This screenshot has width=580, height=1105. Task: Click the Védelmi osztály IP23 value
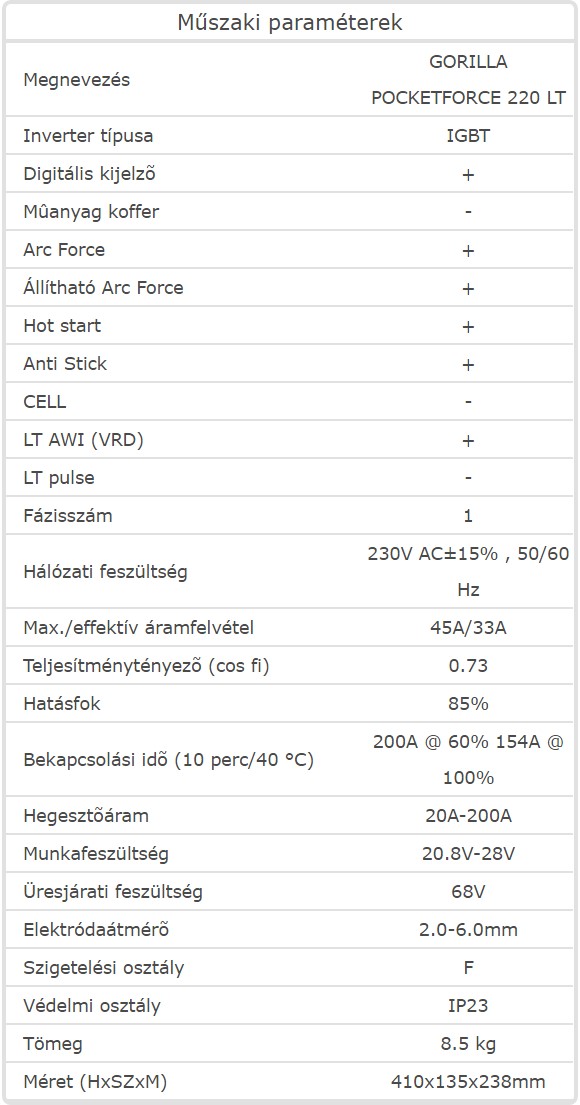tap(468, 1006)
